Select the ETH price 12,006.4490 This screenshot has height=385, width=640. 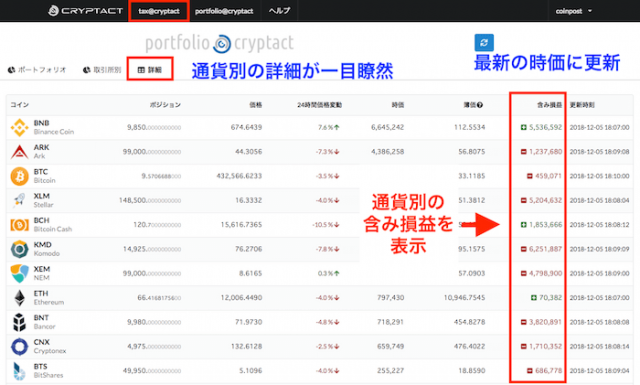point(241,298)
